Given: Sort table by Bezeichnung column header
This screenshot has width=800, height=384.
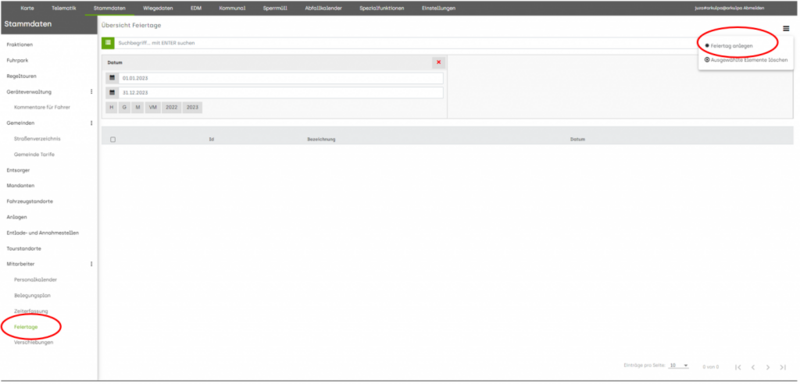Looking at the screenshot, I should coord(321,139).
